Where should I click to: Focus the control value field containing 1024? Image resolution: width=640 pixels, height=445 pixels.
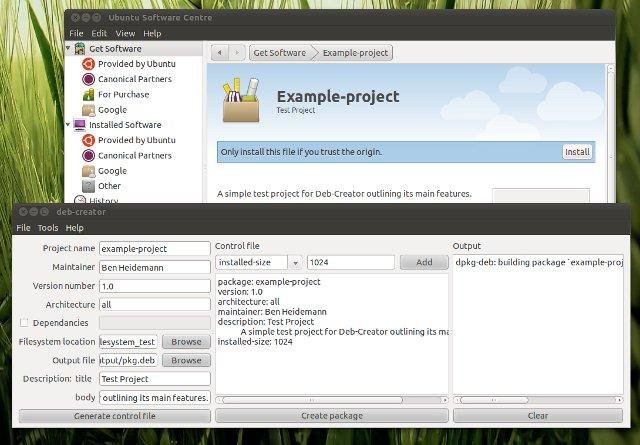(x=351, y=263)
